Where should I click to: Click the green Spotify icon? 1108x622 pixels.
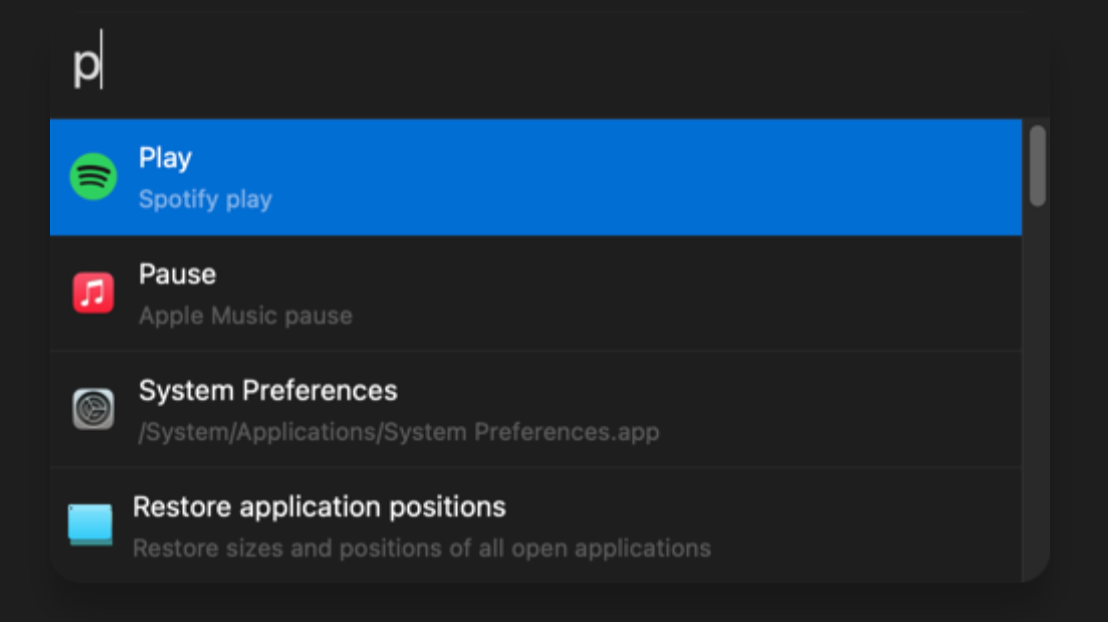click(93, 177)
